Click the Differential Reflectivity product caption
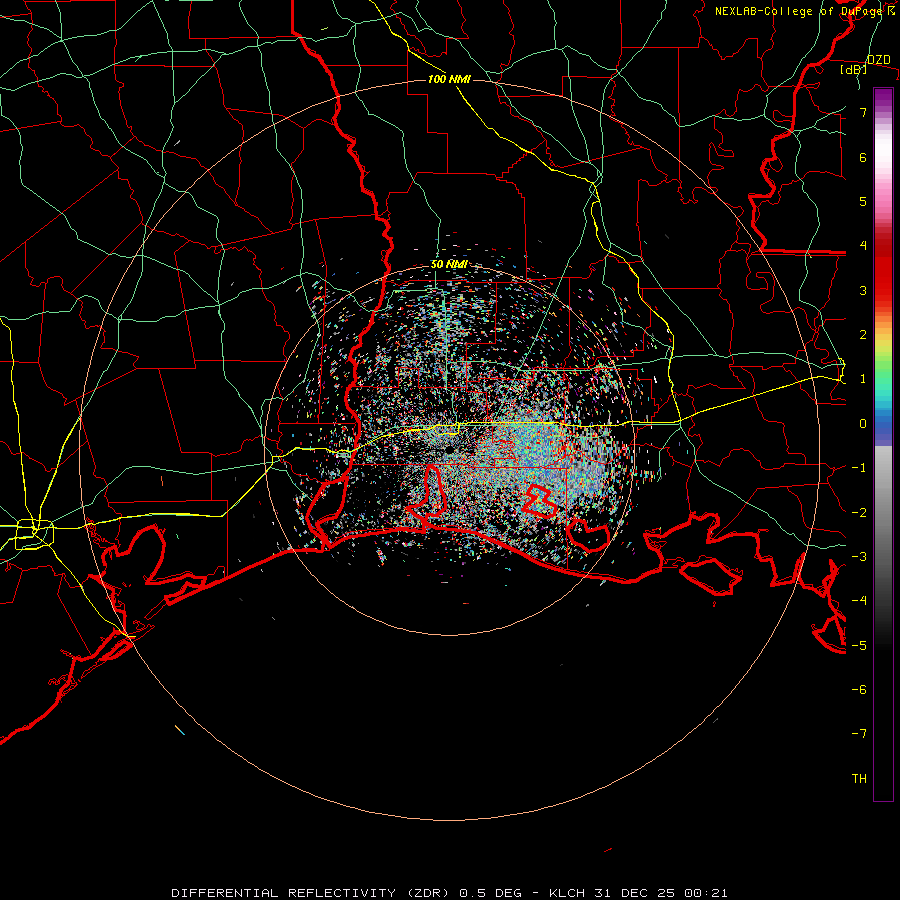The width and height of the screenshot is (900, 900). (x=449, y=893)
